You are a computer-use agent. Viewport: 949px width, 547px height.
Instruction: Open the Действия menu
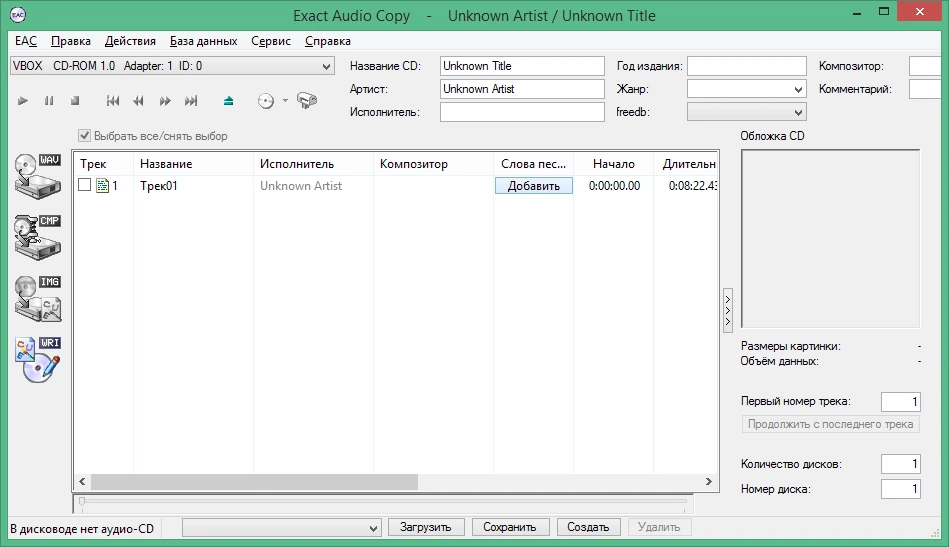pyautogui.click(x=130, y=41)
